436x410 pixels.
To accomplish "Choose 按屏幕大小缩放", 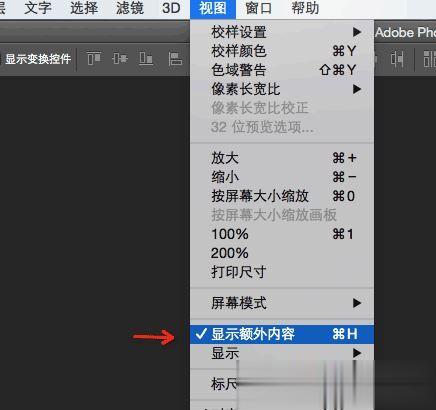I will coord(282,196).
